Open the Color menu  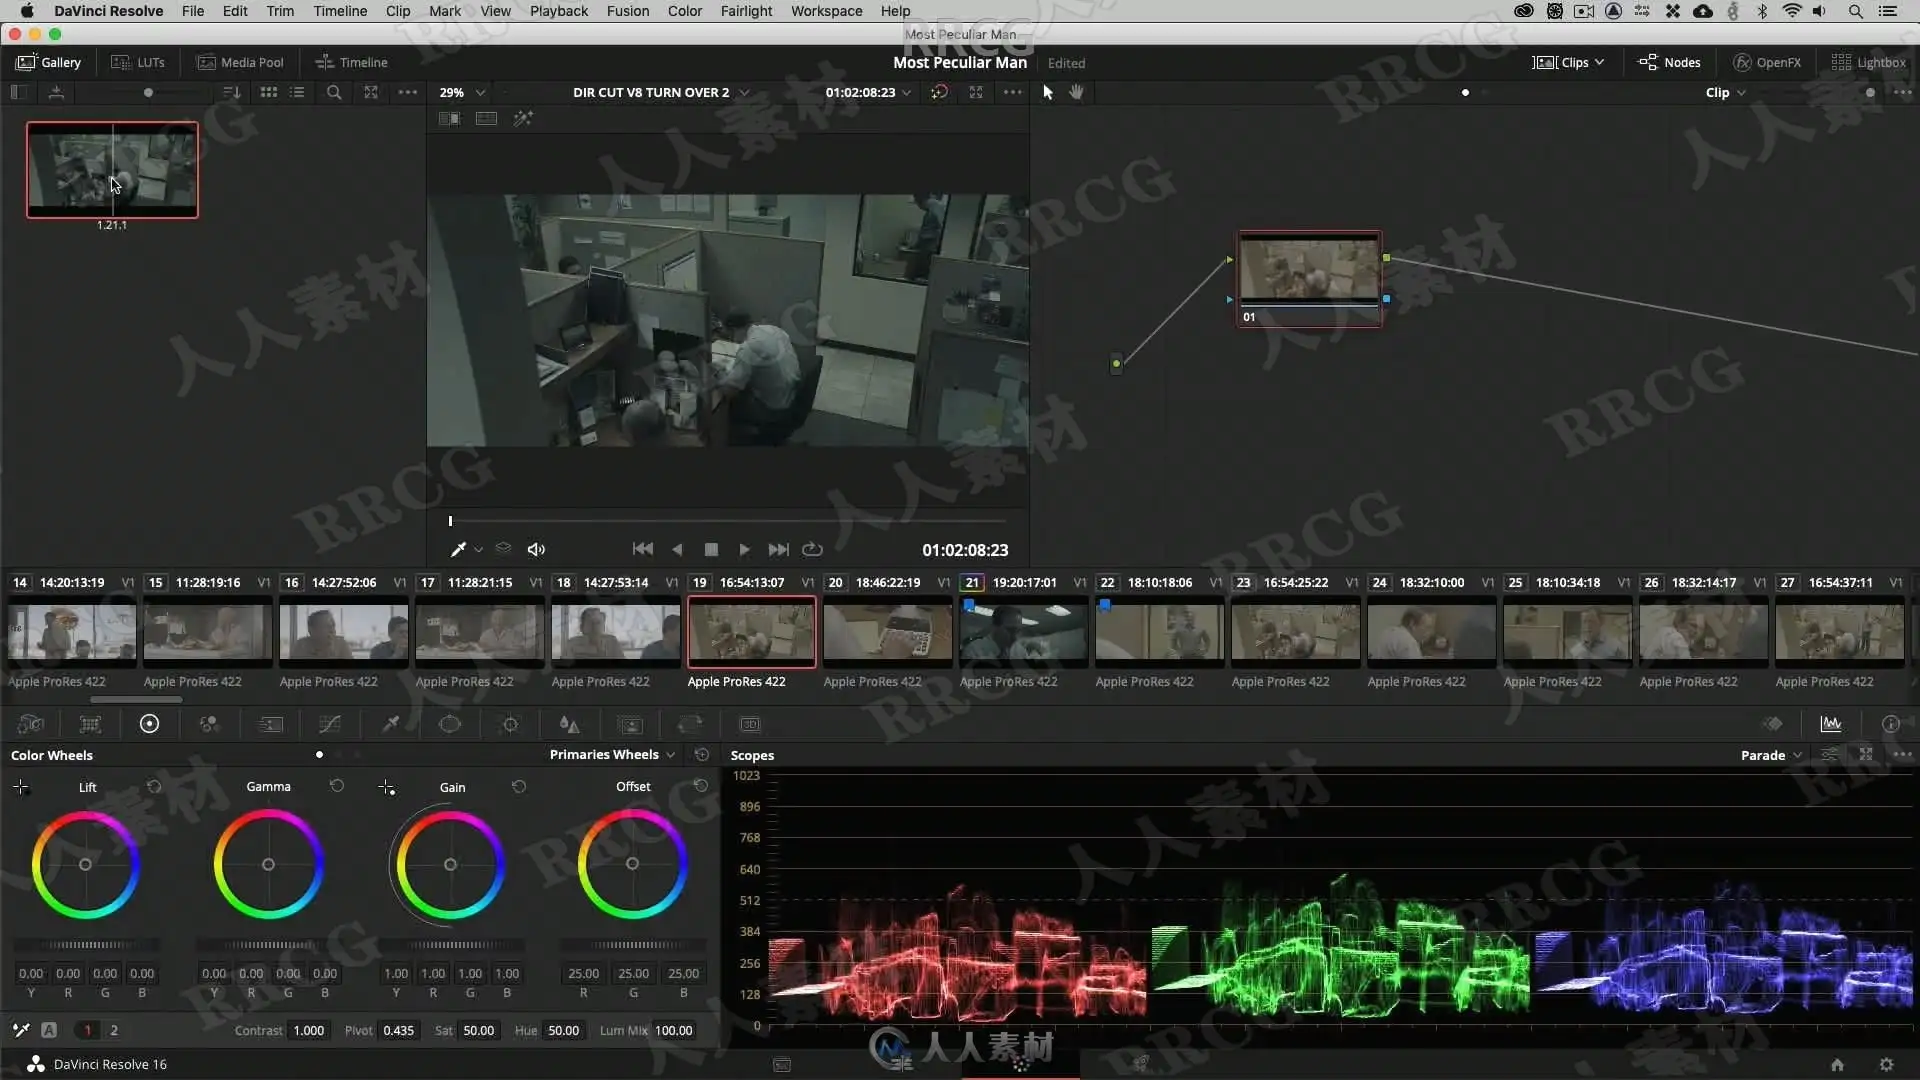pyautogui.click(x=685, y=11)
